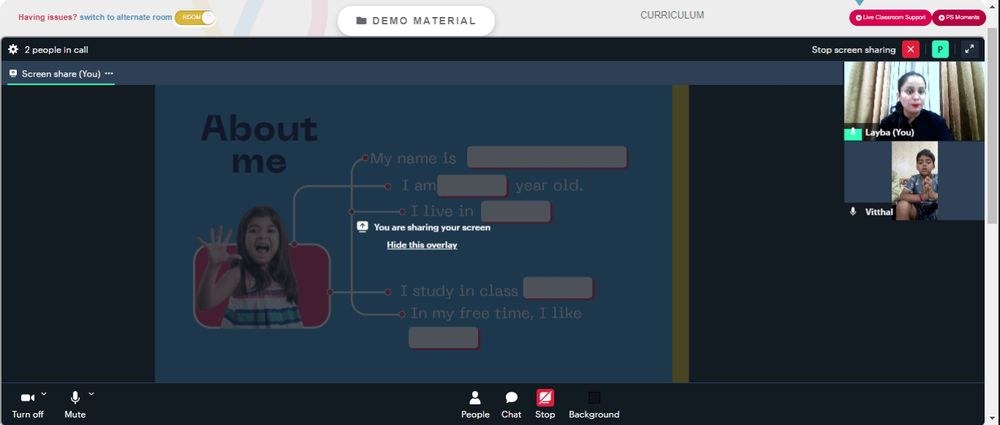Click the PS Moments button
The image size is (1000, 425).
click(959, 18)
